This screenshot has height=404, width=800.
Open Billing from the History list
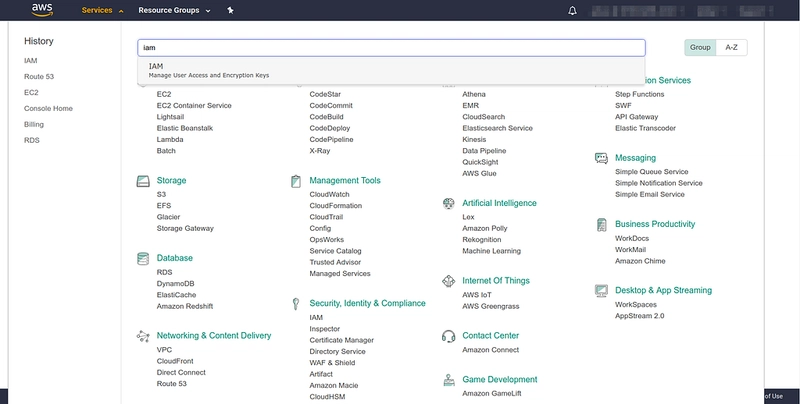[x=34, y=124]
